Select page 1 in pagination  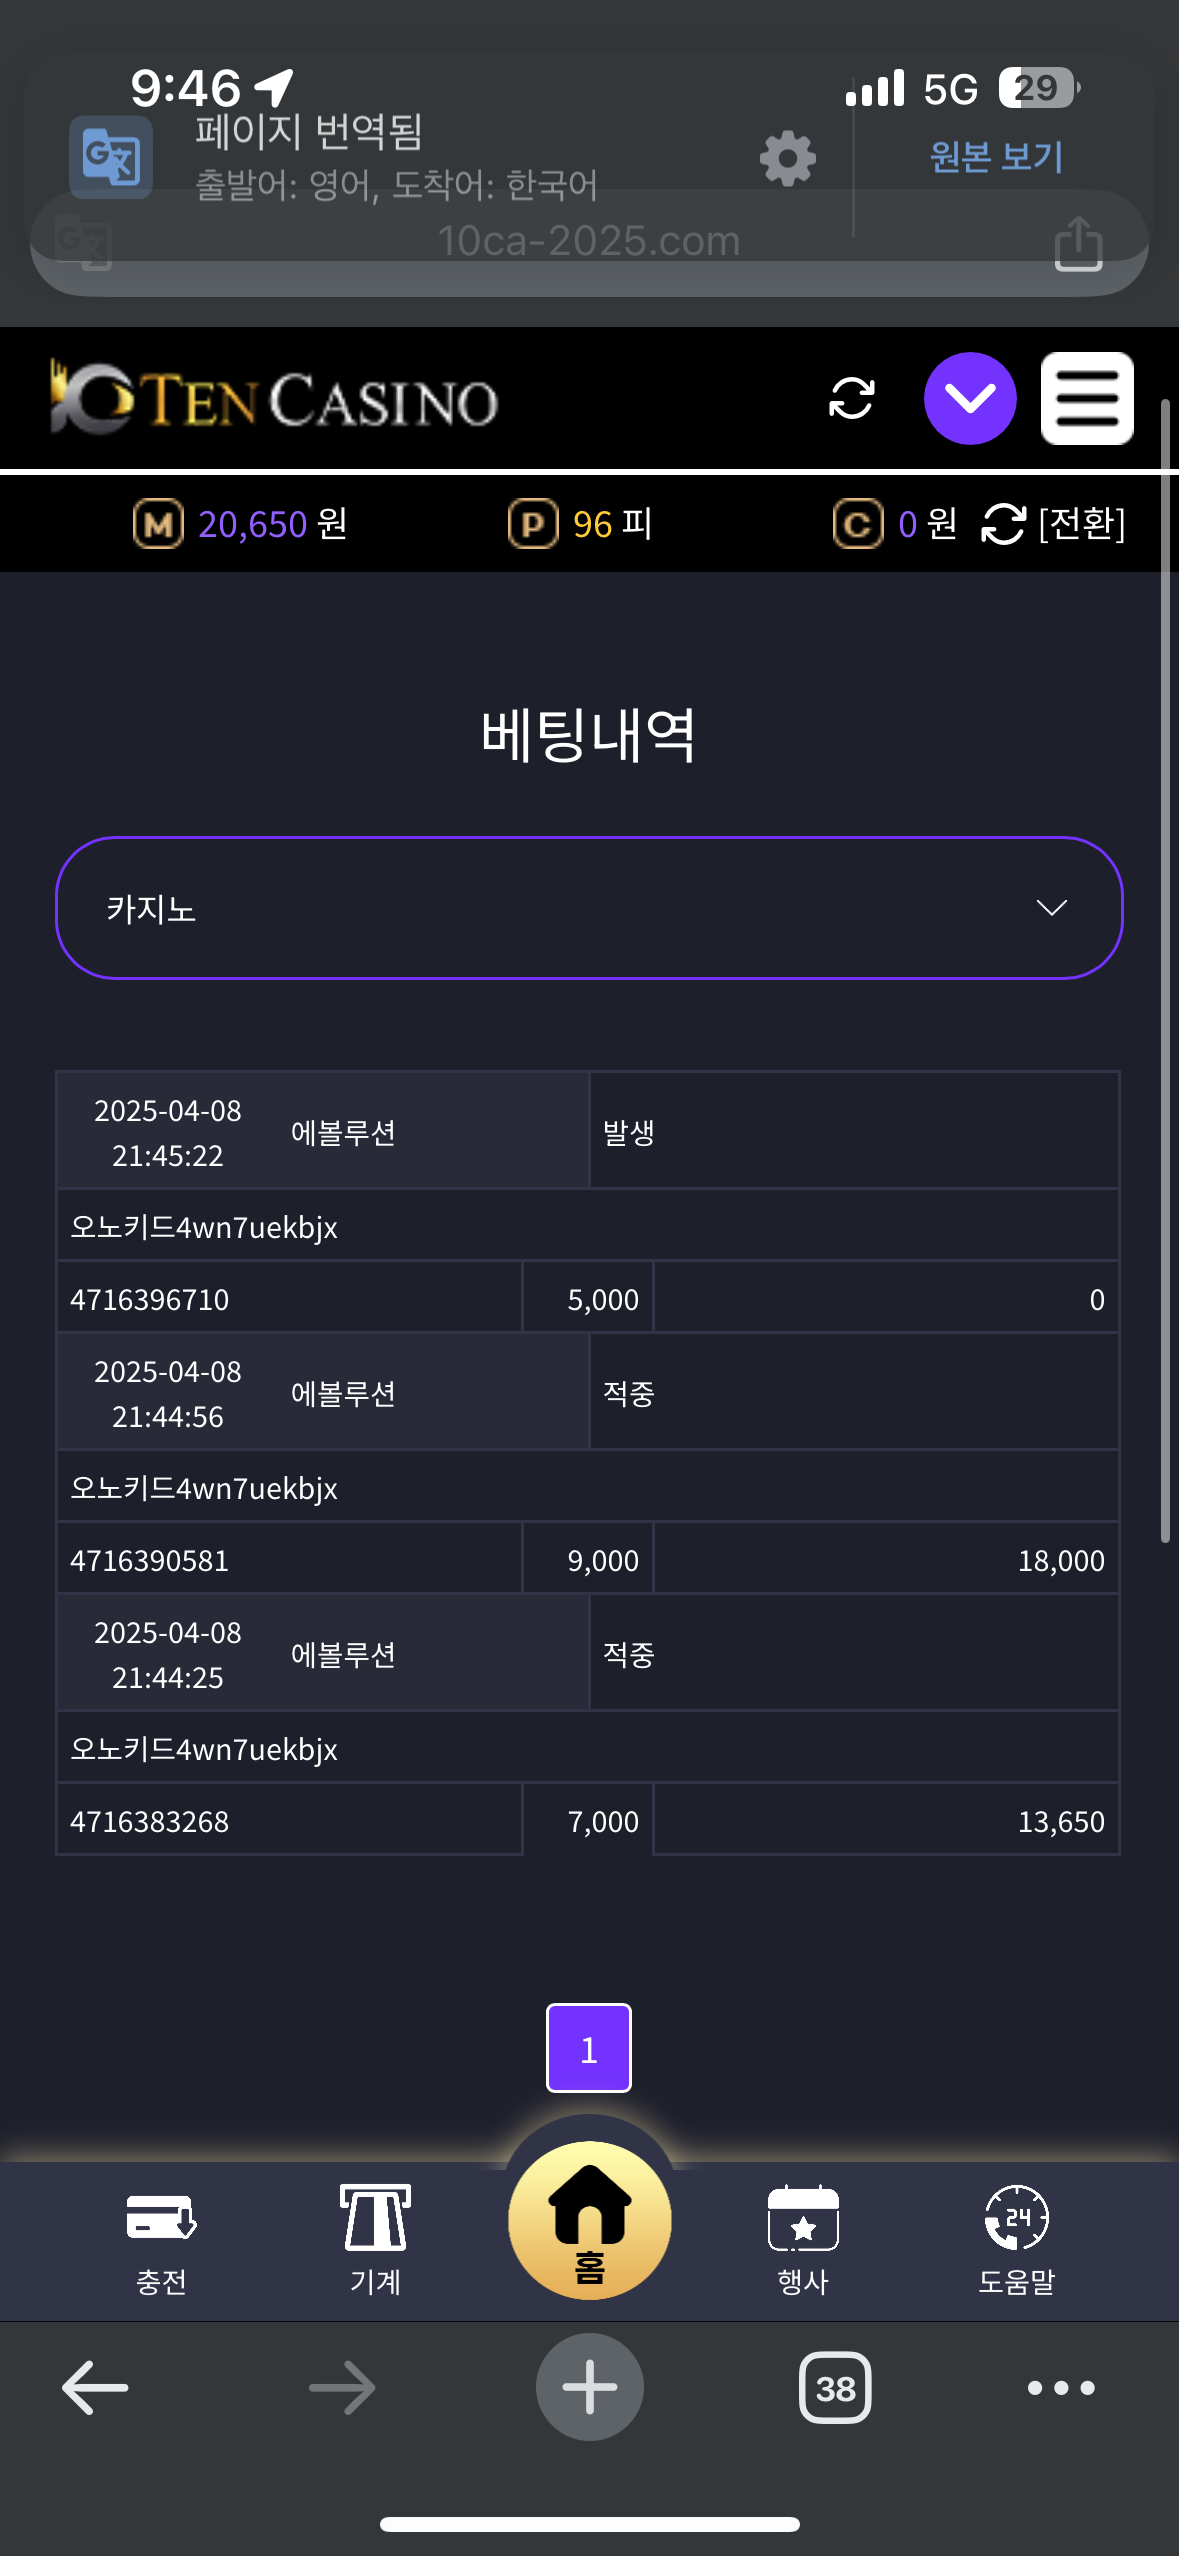(589, 2048)
